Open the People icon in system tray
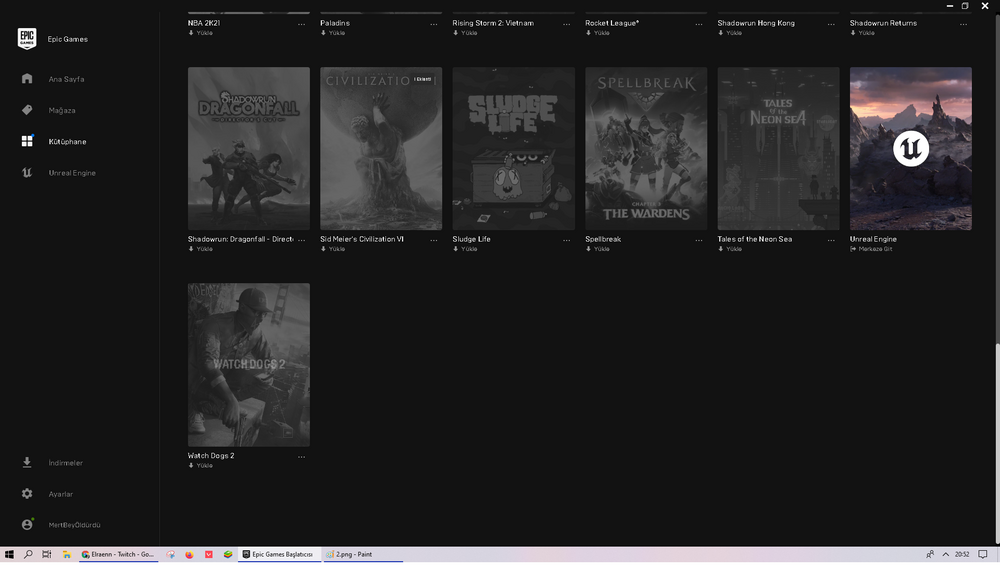Viewport: 1000px width, 582px height. pyautogui.click(x=930, y=555)
